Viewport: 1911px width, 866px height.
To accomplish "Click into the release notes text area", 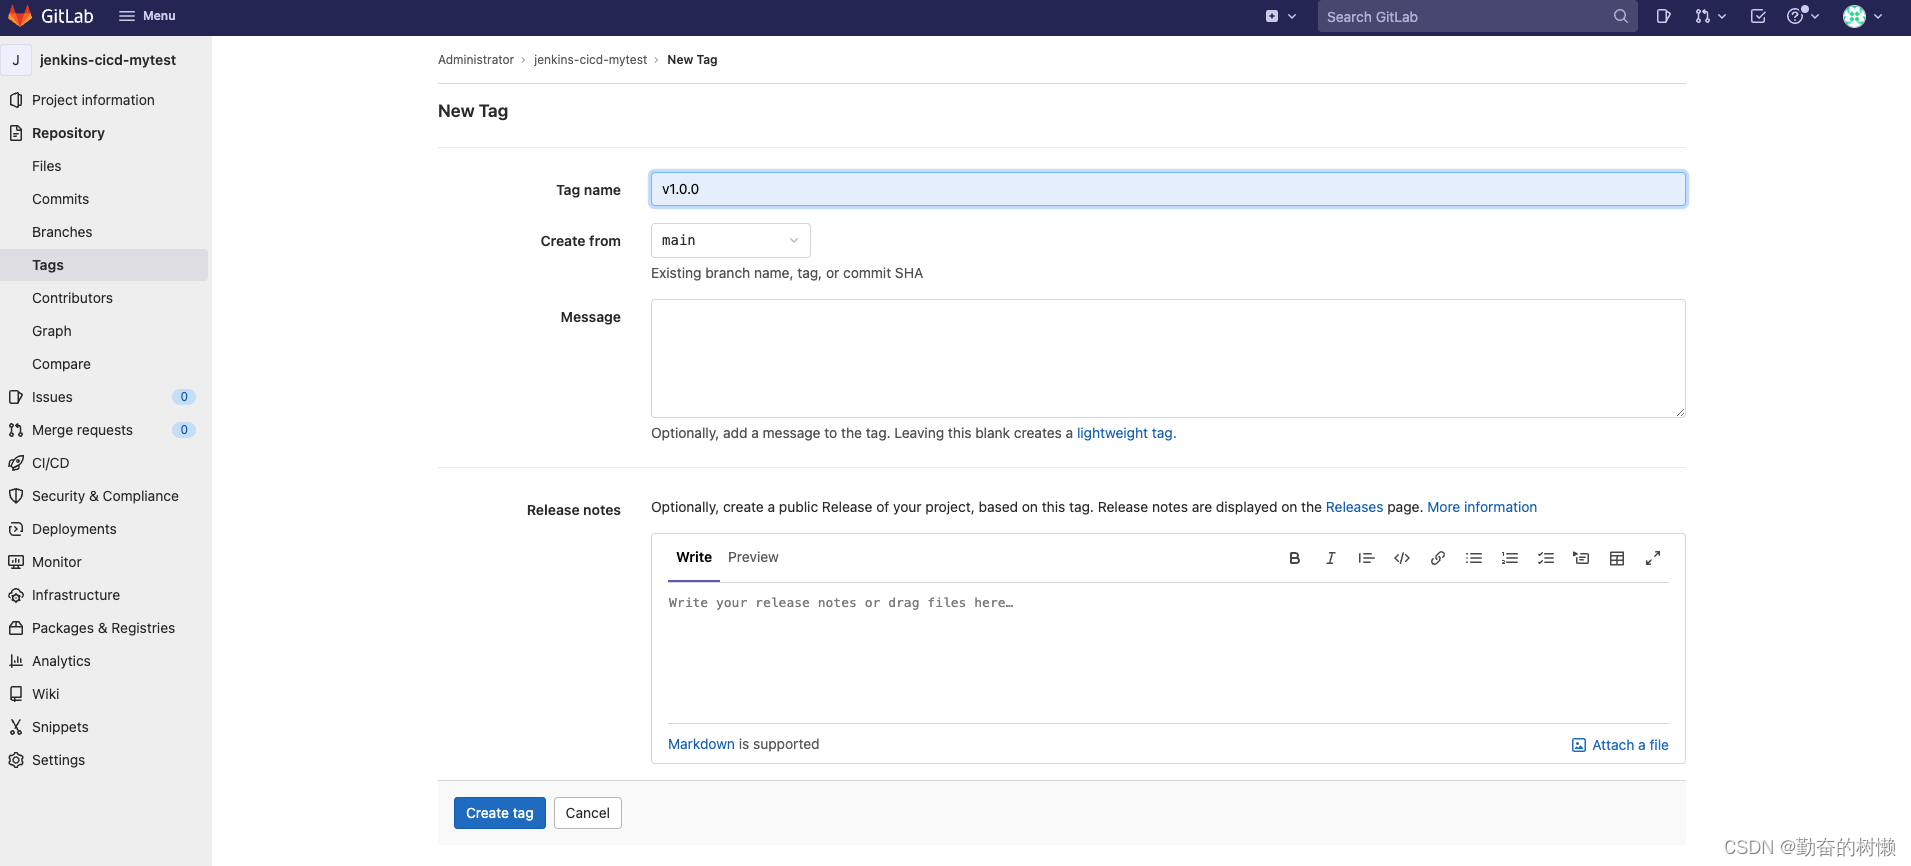I will point(1168,652).
